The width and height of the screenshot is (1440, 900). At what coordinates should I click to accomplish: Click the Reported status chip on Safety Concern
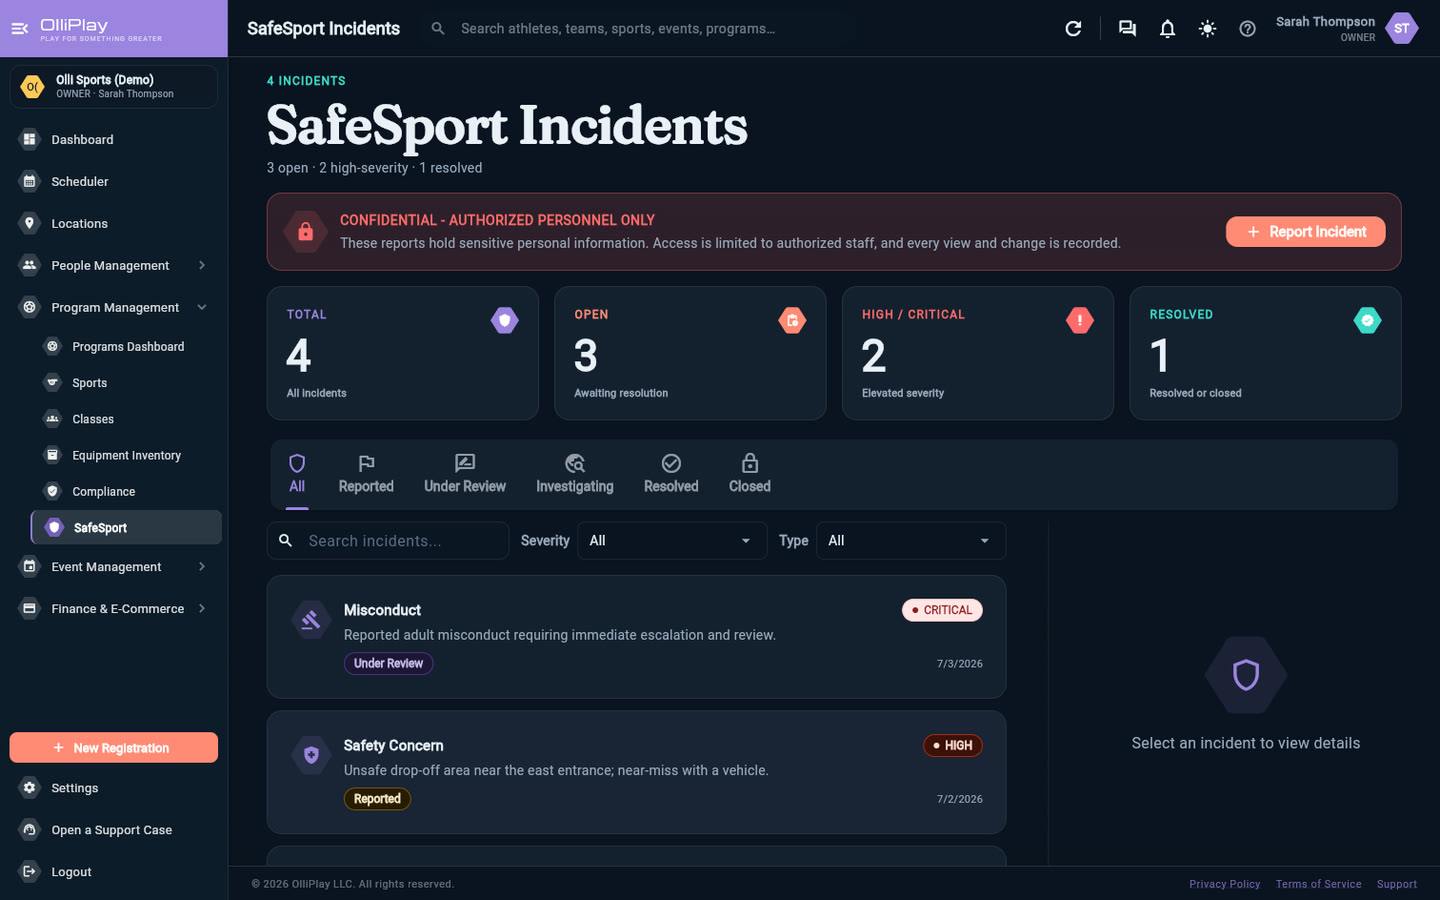coord(377,799)
